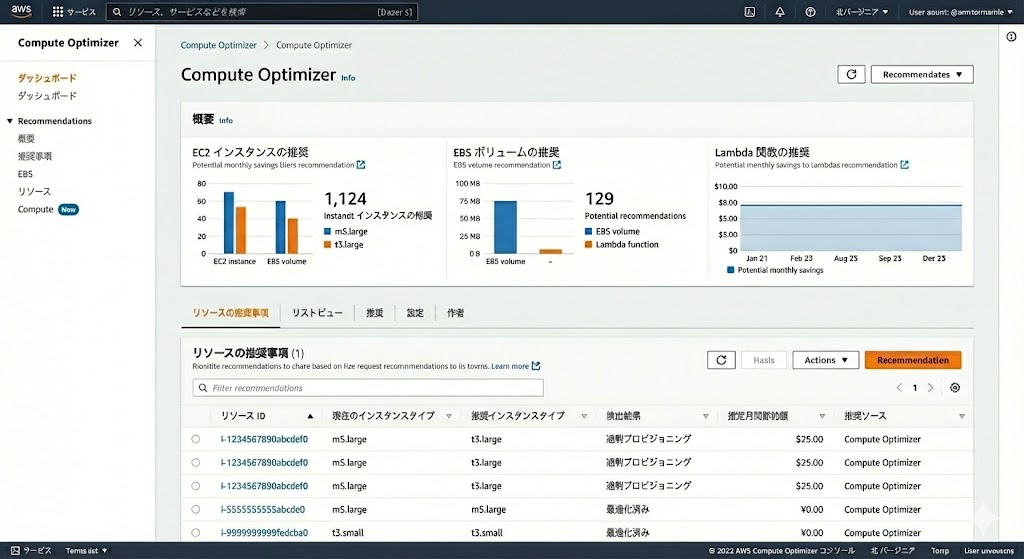Close the Compute Optimizer side navigation
Screen dimensions: 1024x559
coord(138,42)
